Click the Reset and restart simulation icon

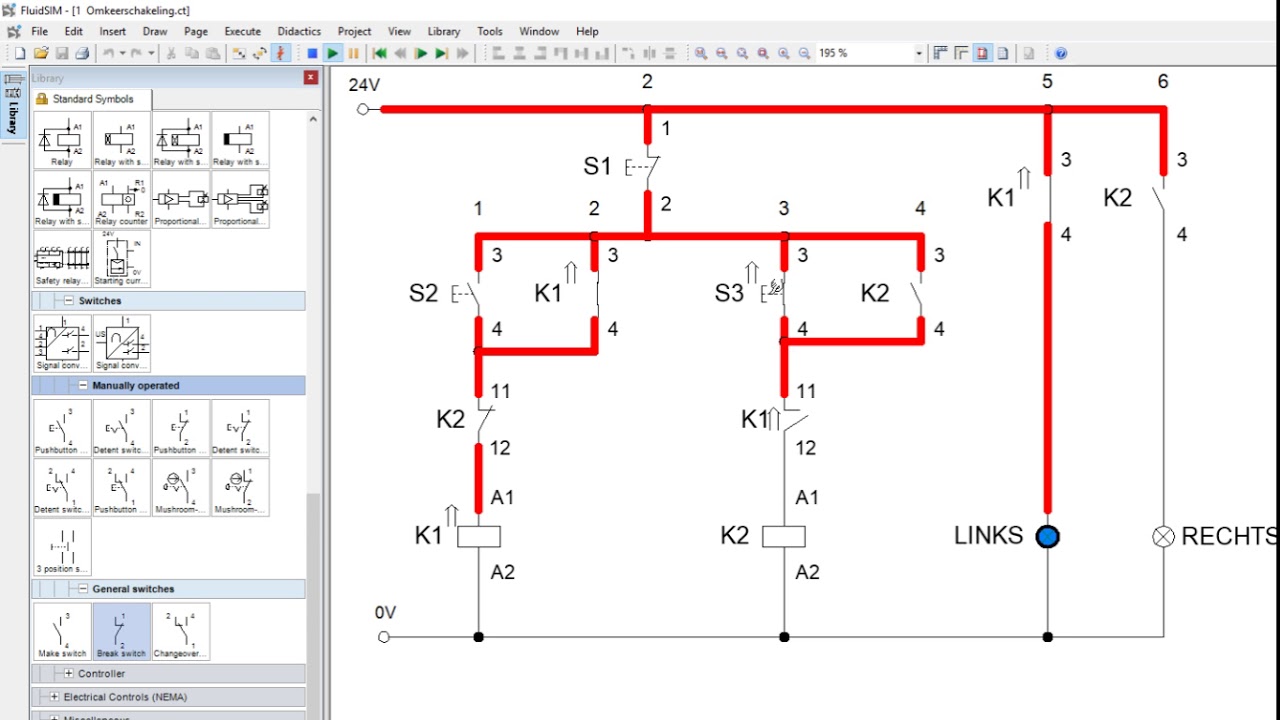[x=379, y=53]
